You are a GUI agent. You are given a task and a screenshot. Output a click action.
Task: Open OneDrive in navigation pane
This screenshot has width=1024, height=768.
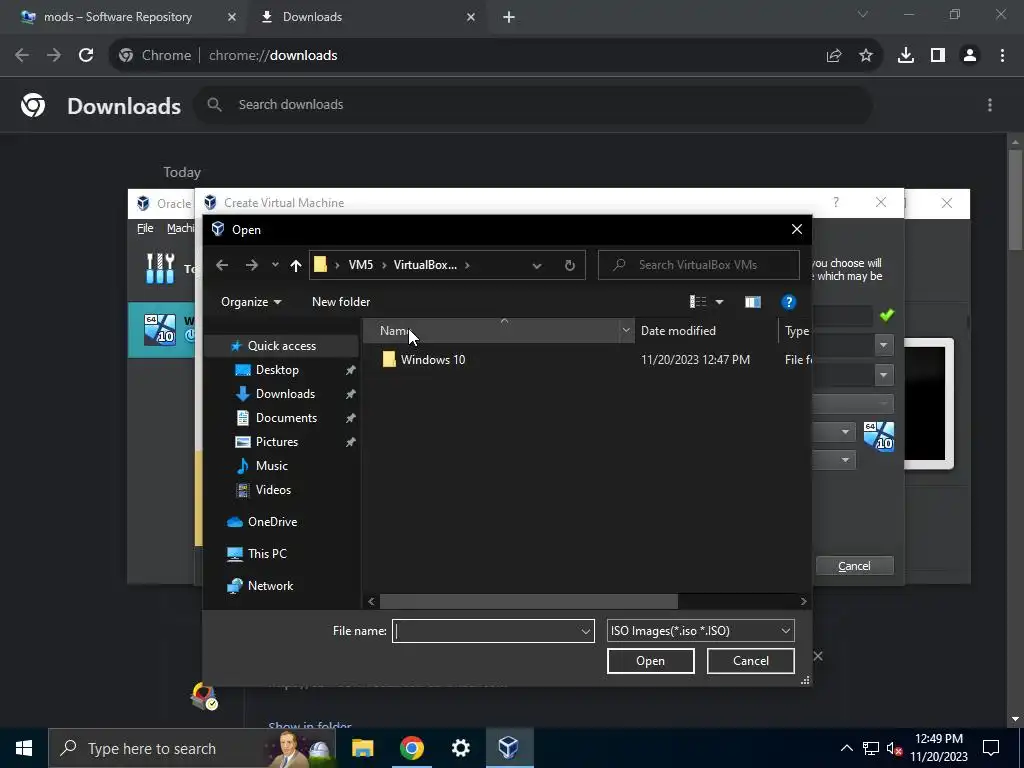(x=272, y=522)
